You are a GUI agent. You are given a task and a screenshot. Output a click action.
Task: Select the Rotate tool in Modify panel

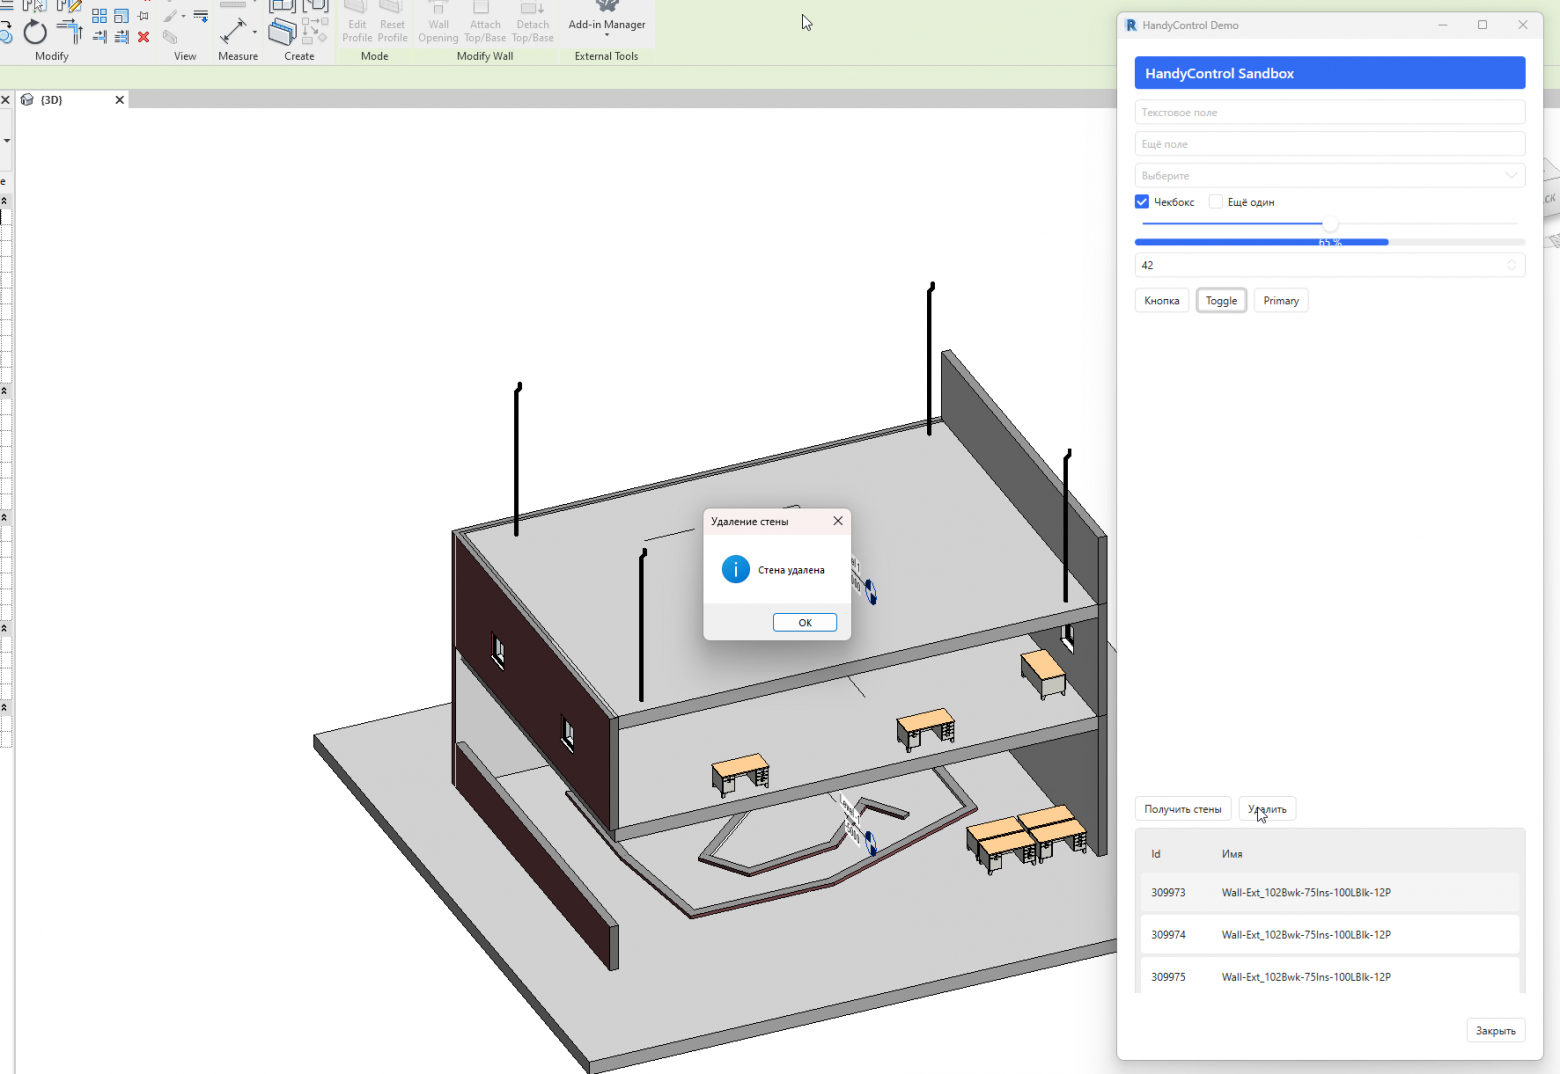point(35,33)
